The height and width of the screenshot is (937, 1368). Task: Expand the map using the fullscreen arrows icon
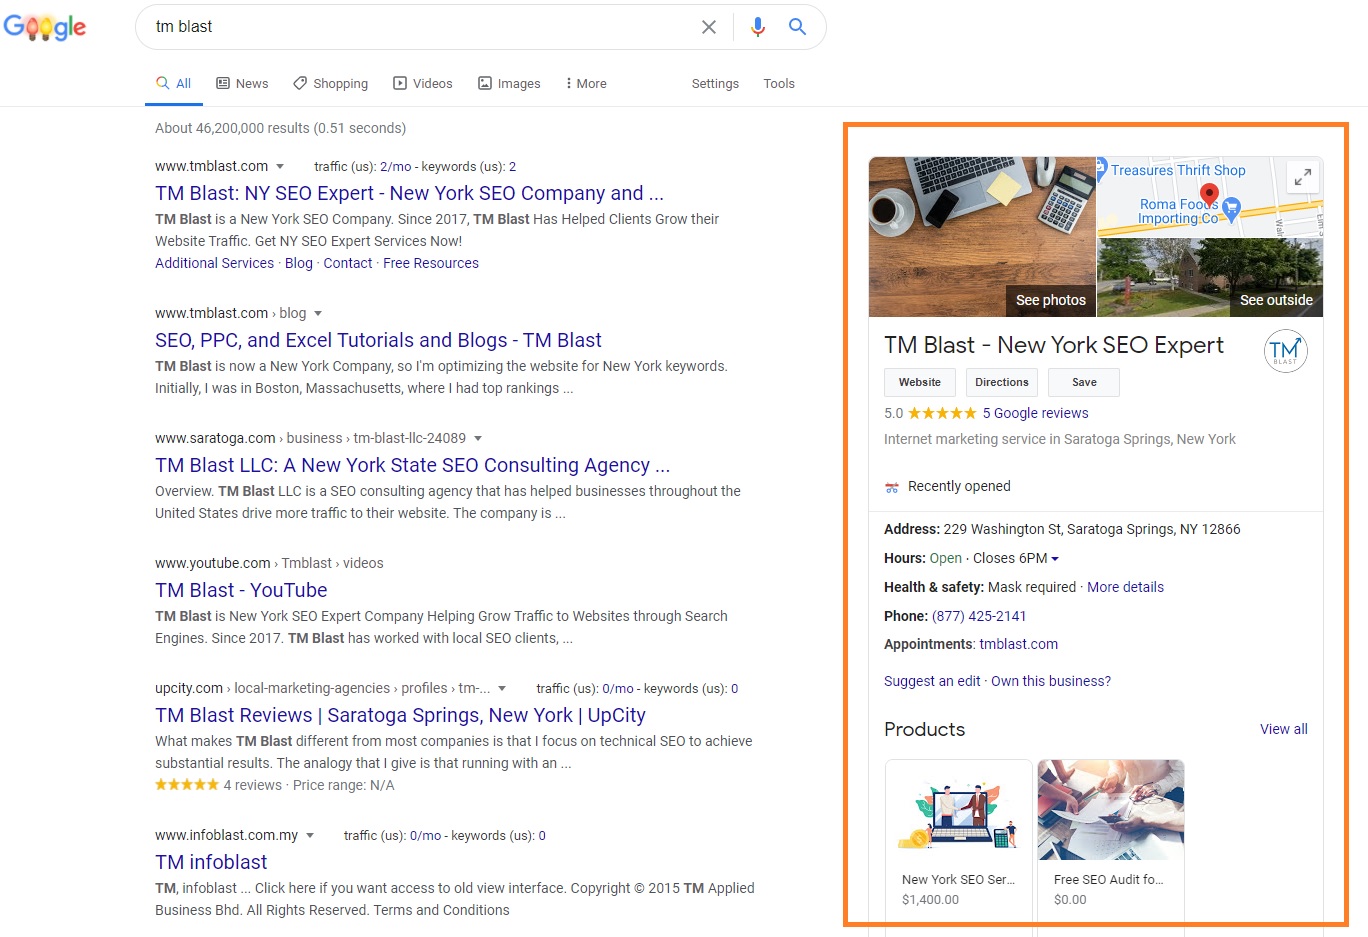(1302, 178)
